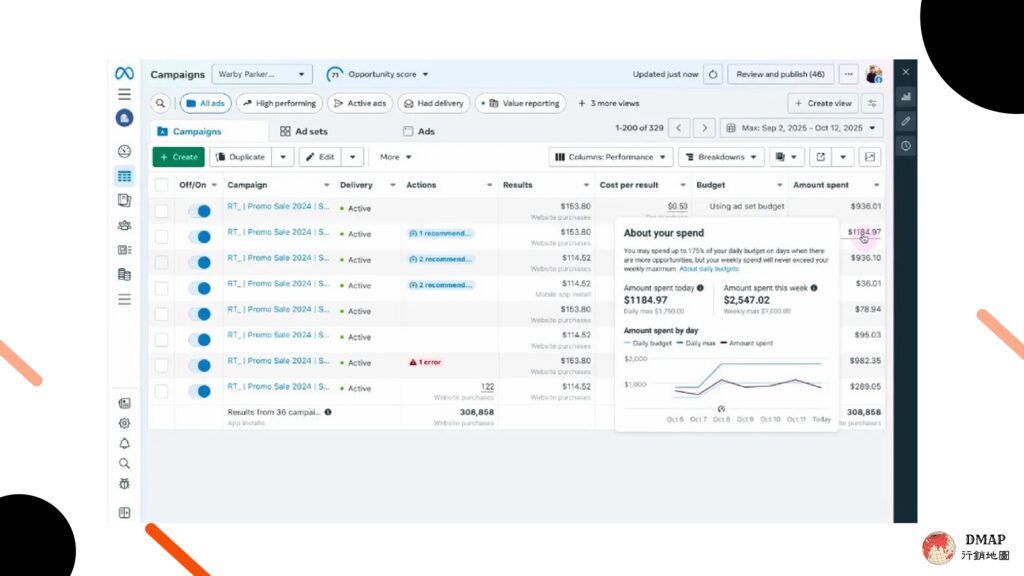Click the pencil edit icon in right panel
Screen dimensions: 1024x576
click(906, 121)
